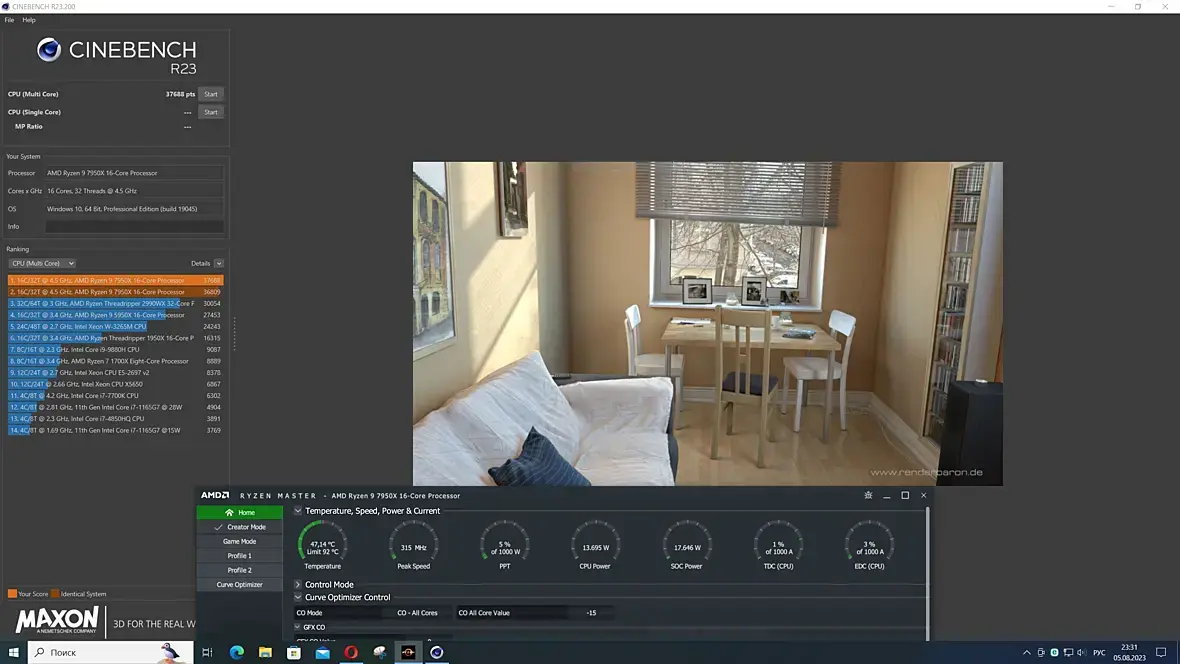Viewport: 1180px width, 664px height.
Task: Click the CPU Power gauge
Action: click(x=595, y=544)
